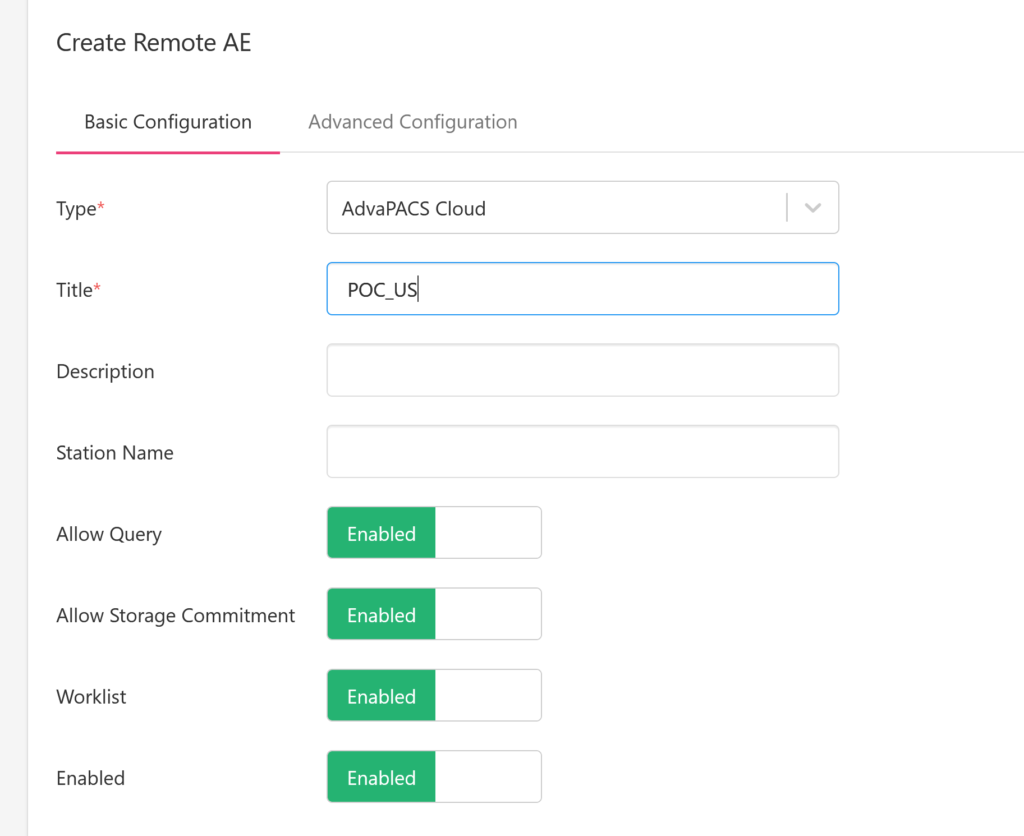The image size is (1024, 836).
Task: Toggle the bottom Enabled status switch
Action: 434,777
